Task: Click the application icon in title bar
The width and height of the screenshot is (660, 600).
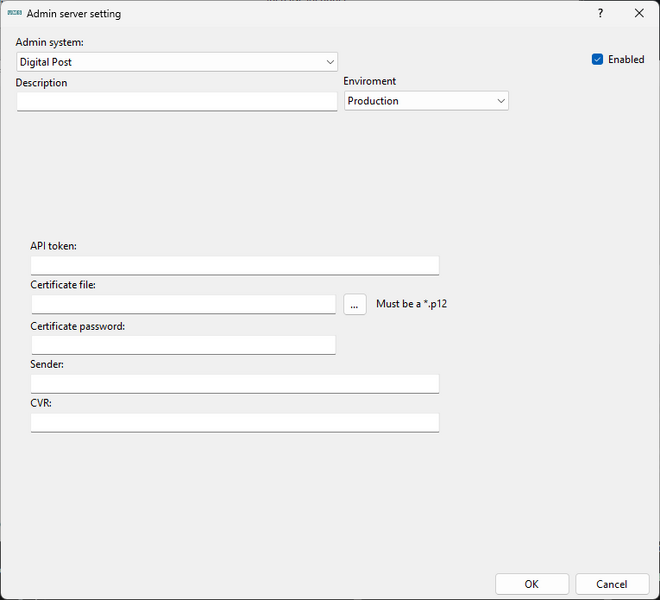Action: 15,13
